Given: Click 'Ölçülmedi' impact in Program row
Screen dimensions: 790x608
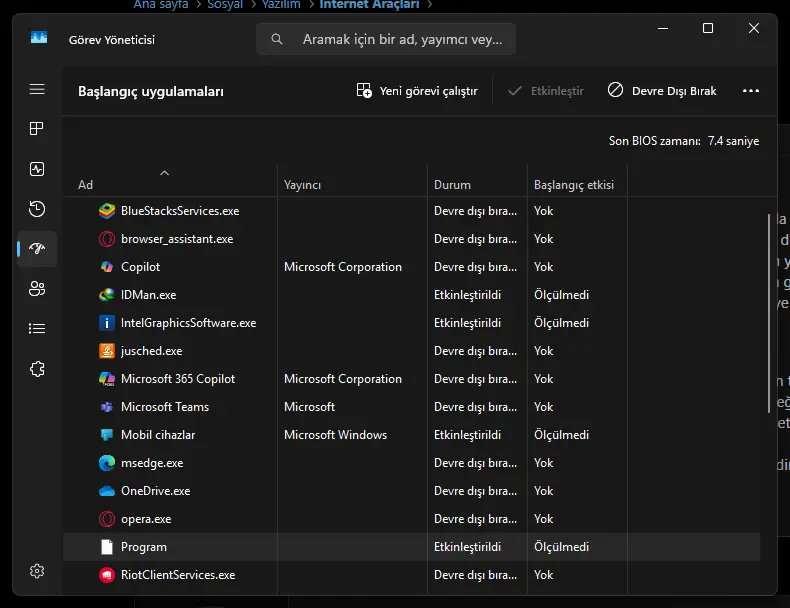Looking at the screenshot, I should pos(561,547).
